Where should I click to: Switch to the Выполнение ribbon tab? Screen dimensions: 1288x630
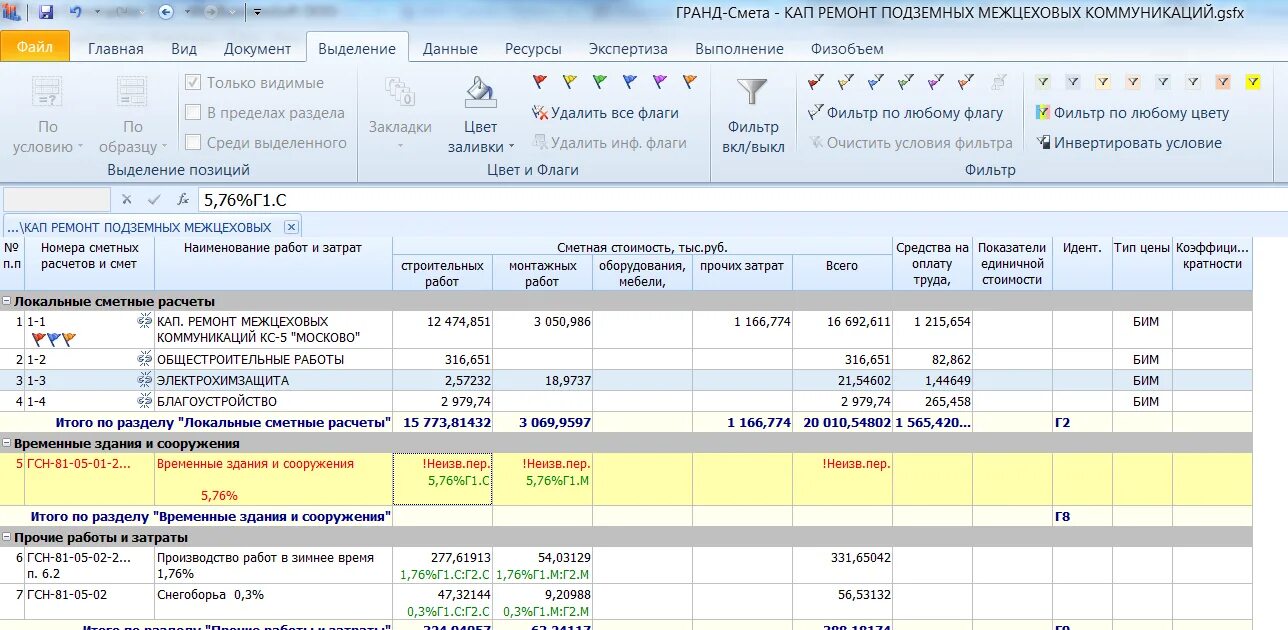pos(739,48)
